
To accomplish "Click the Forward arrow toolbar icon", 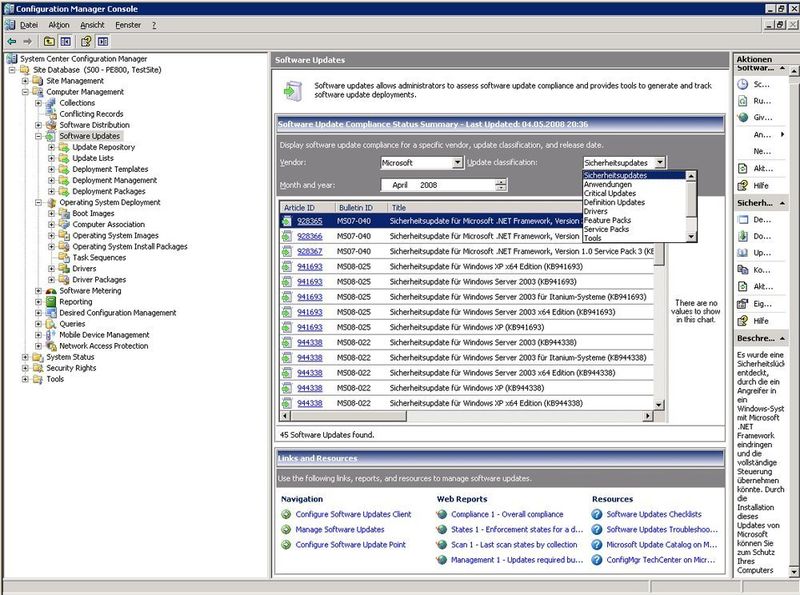I will pyautogui.click(x=28, y=41).
